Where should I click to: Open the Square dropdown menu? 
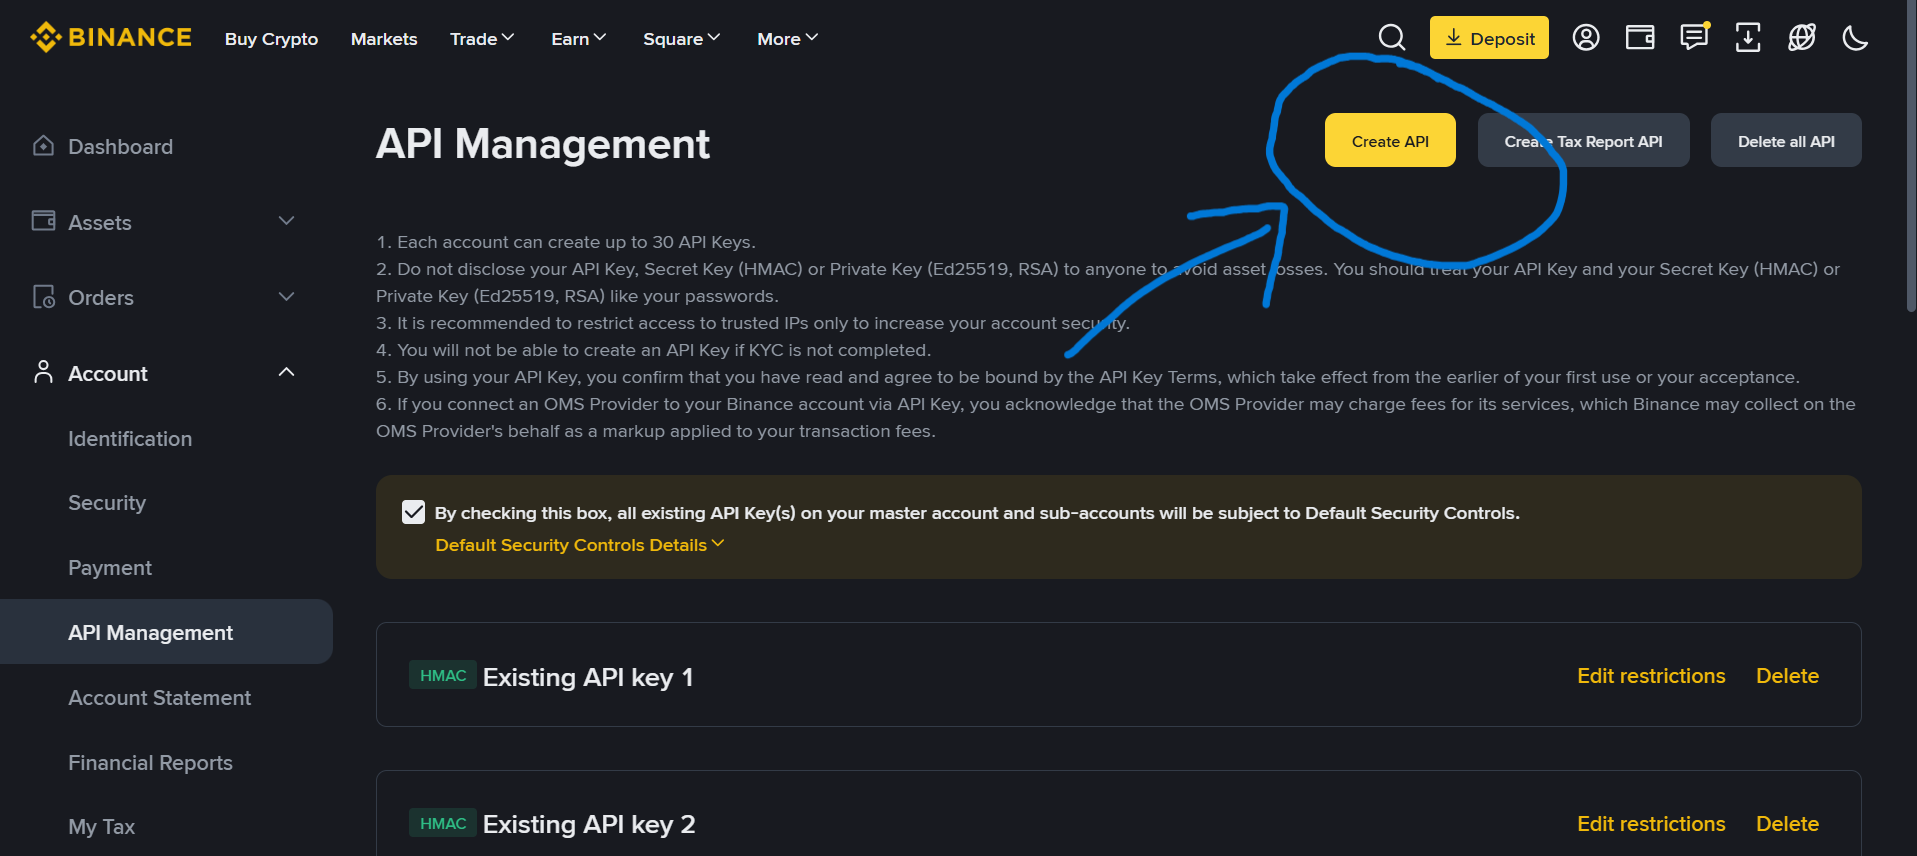682,38
